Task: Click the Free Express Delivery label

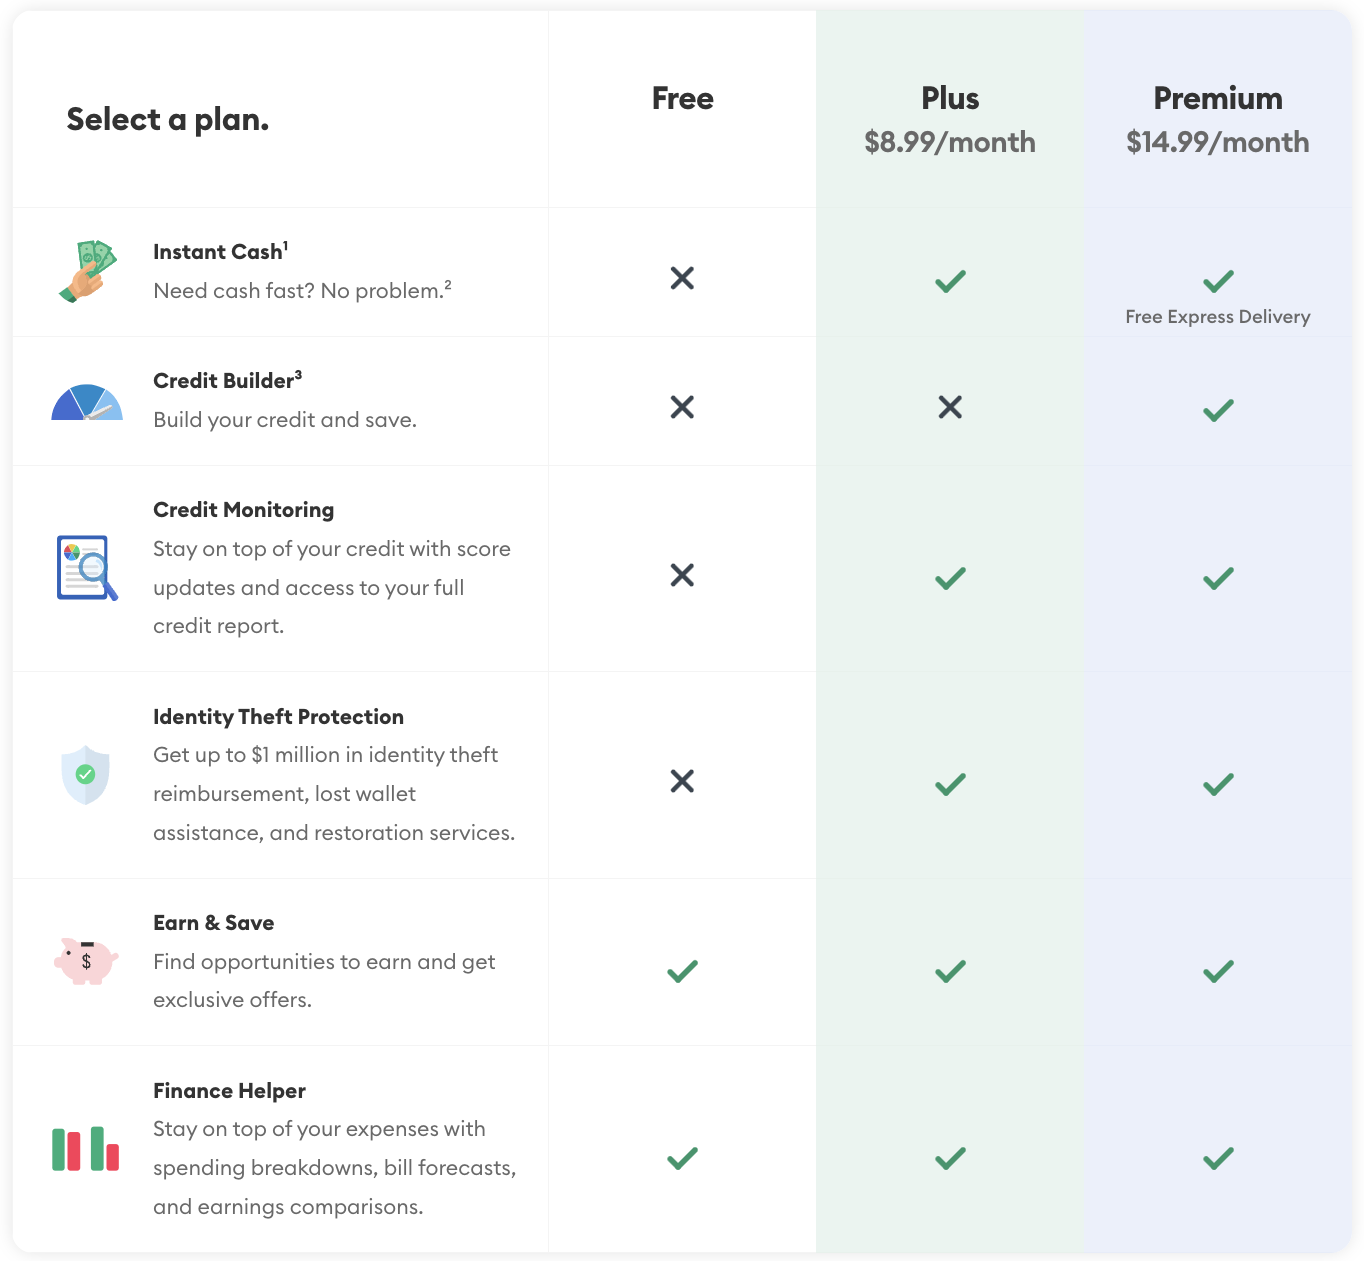Action: pyautogui.click(x=1218, y=317)
